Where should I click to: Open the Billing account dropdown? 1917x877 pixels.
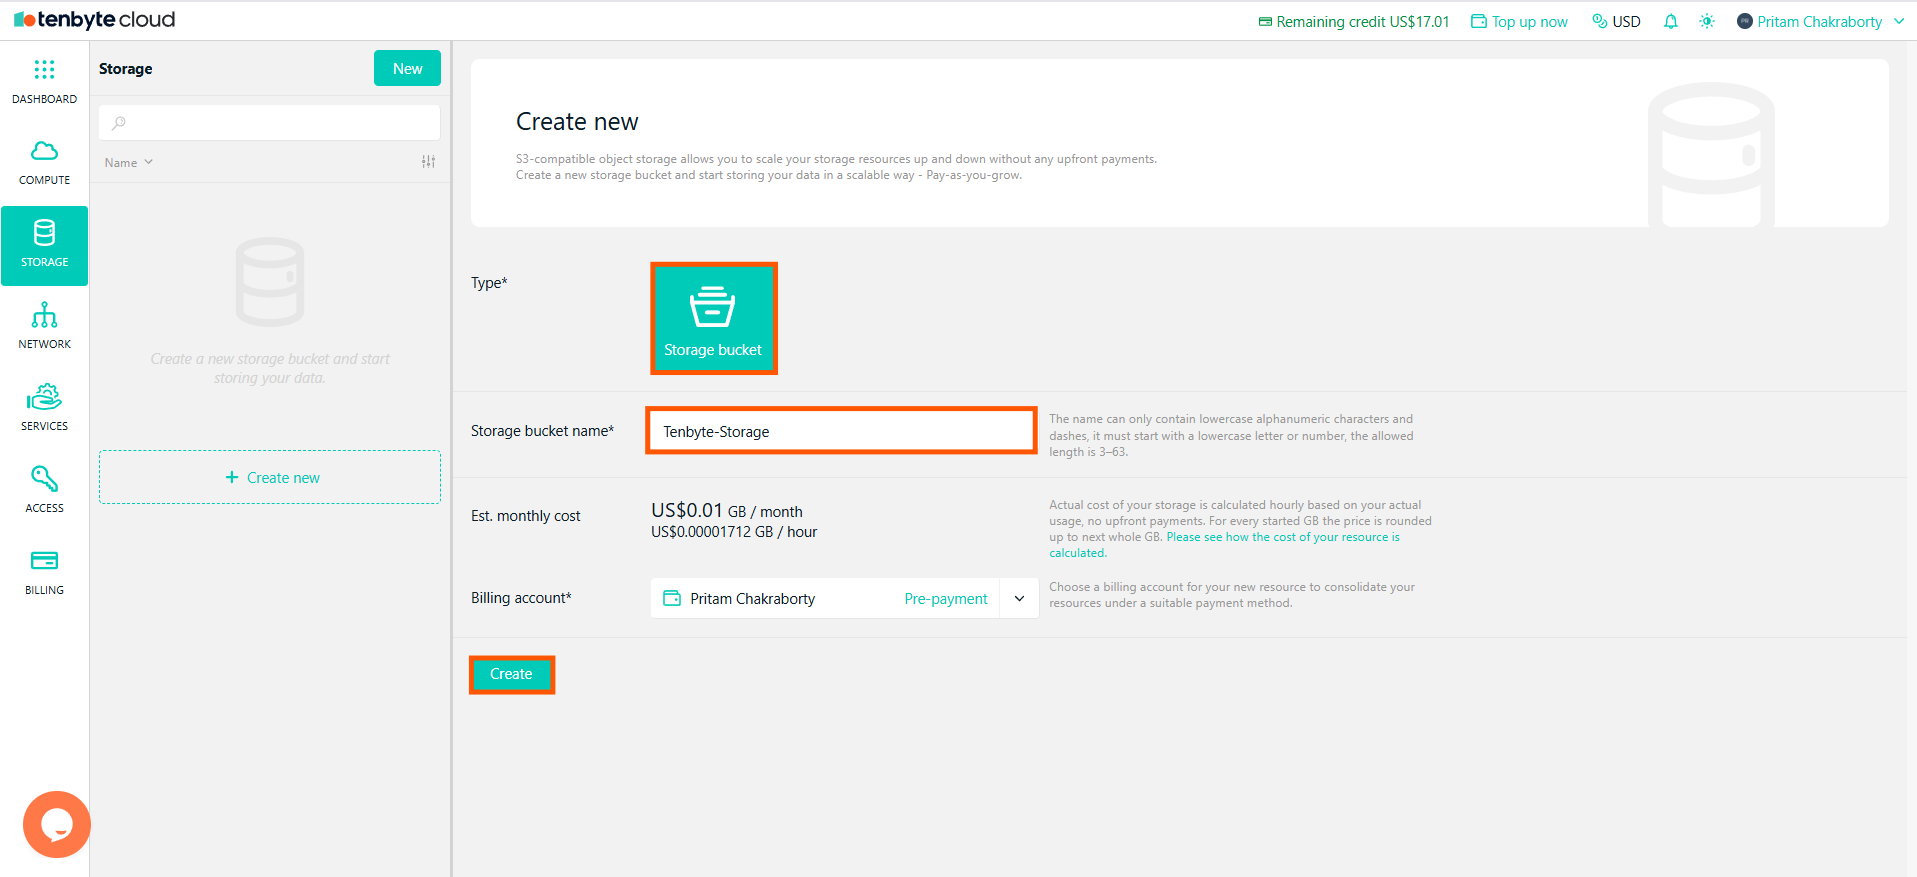(x=844, y=598)
